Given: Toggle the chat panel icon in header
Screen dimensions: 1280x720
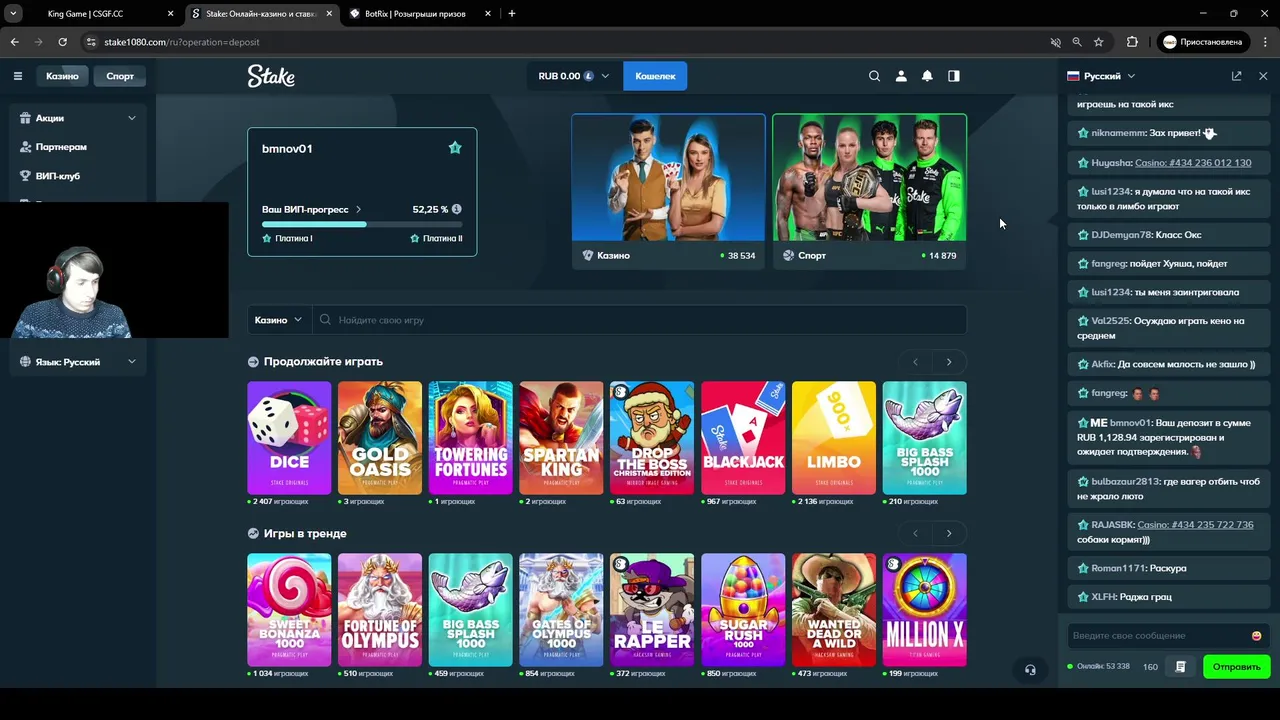Looking at the screenshot, I should point(954,76).
